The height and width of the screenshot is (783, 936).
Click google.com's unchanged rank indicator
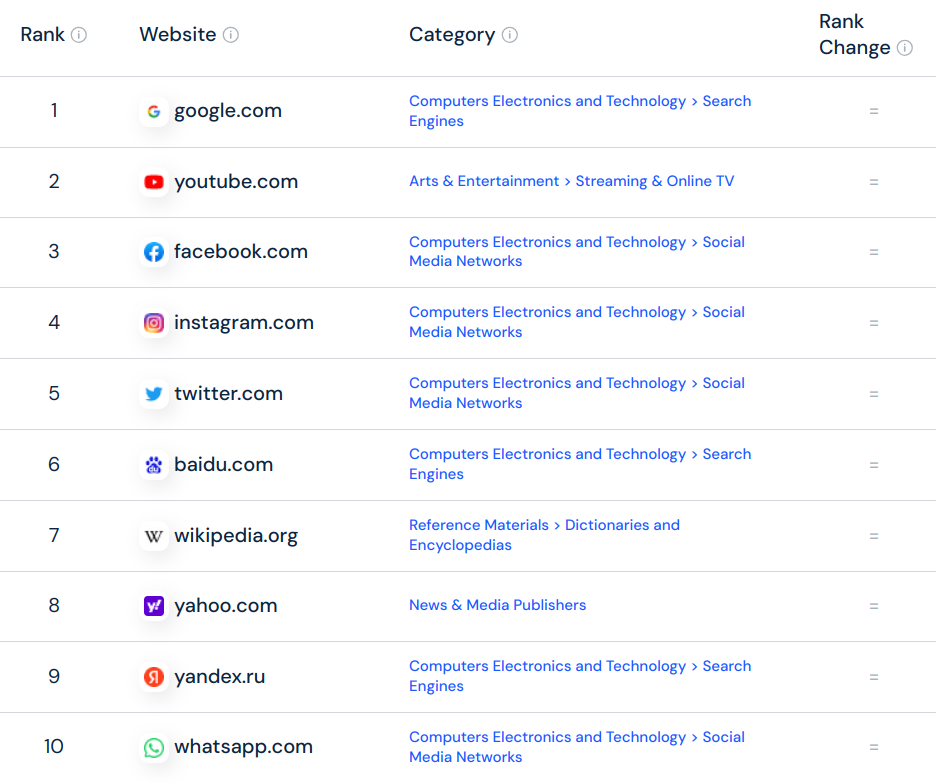tap(874, 111)
